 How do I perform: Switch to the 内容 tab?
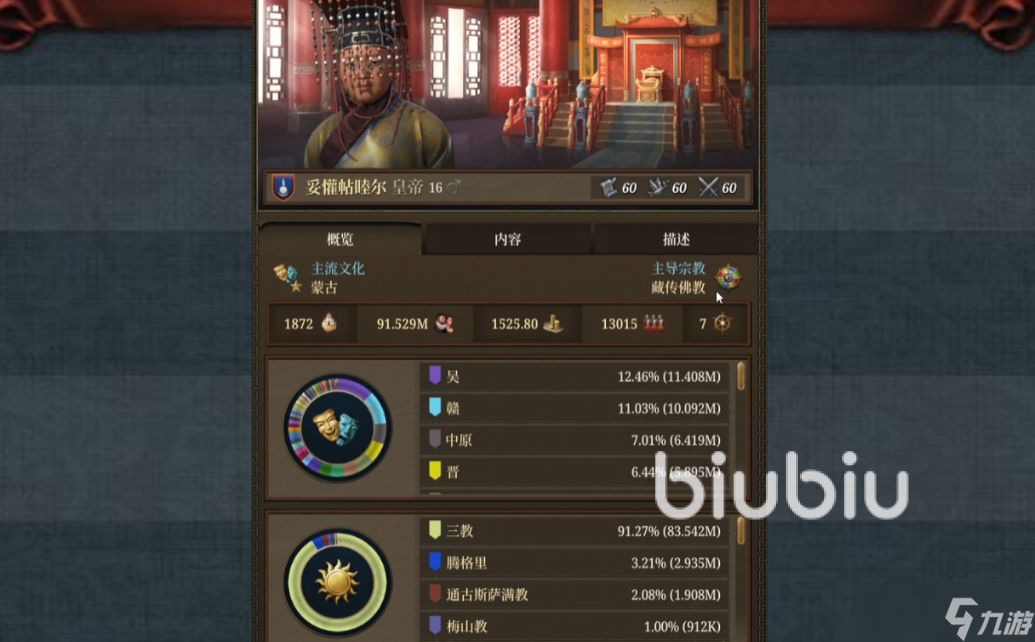(x=508, y=240)
